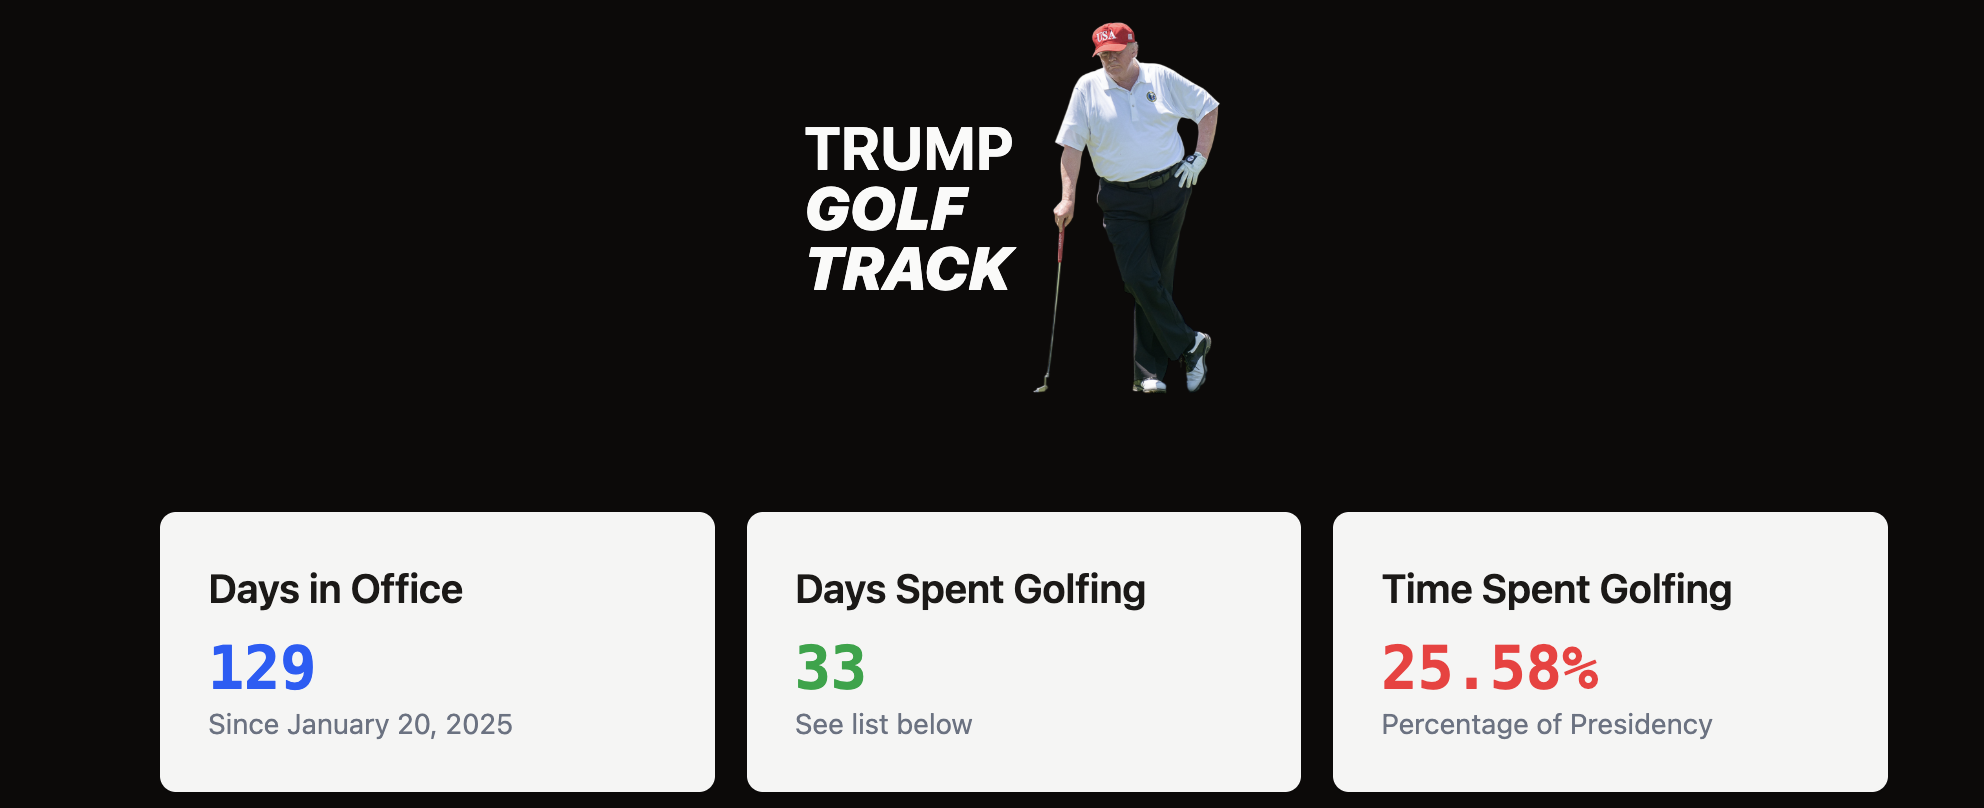This screenshot has width=1984, height=808.
Task: Click the Percentage of Presidency text
Action: coord(1547,724)
